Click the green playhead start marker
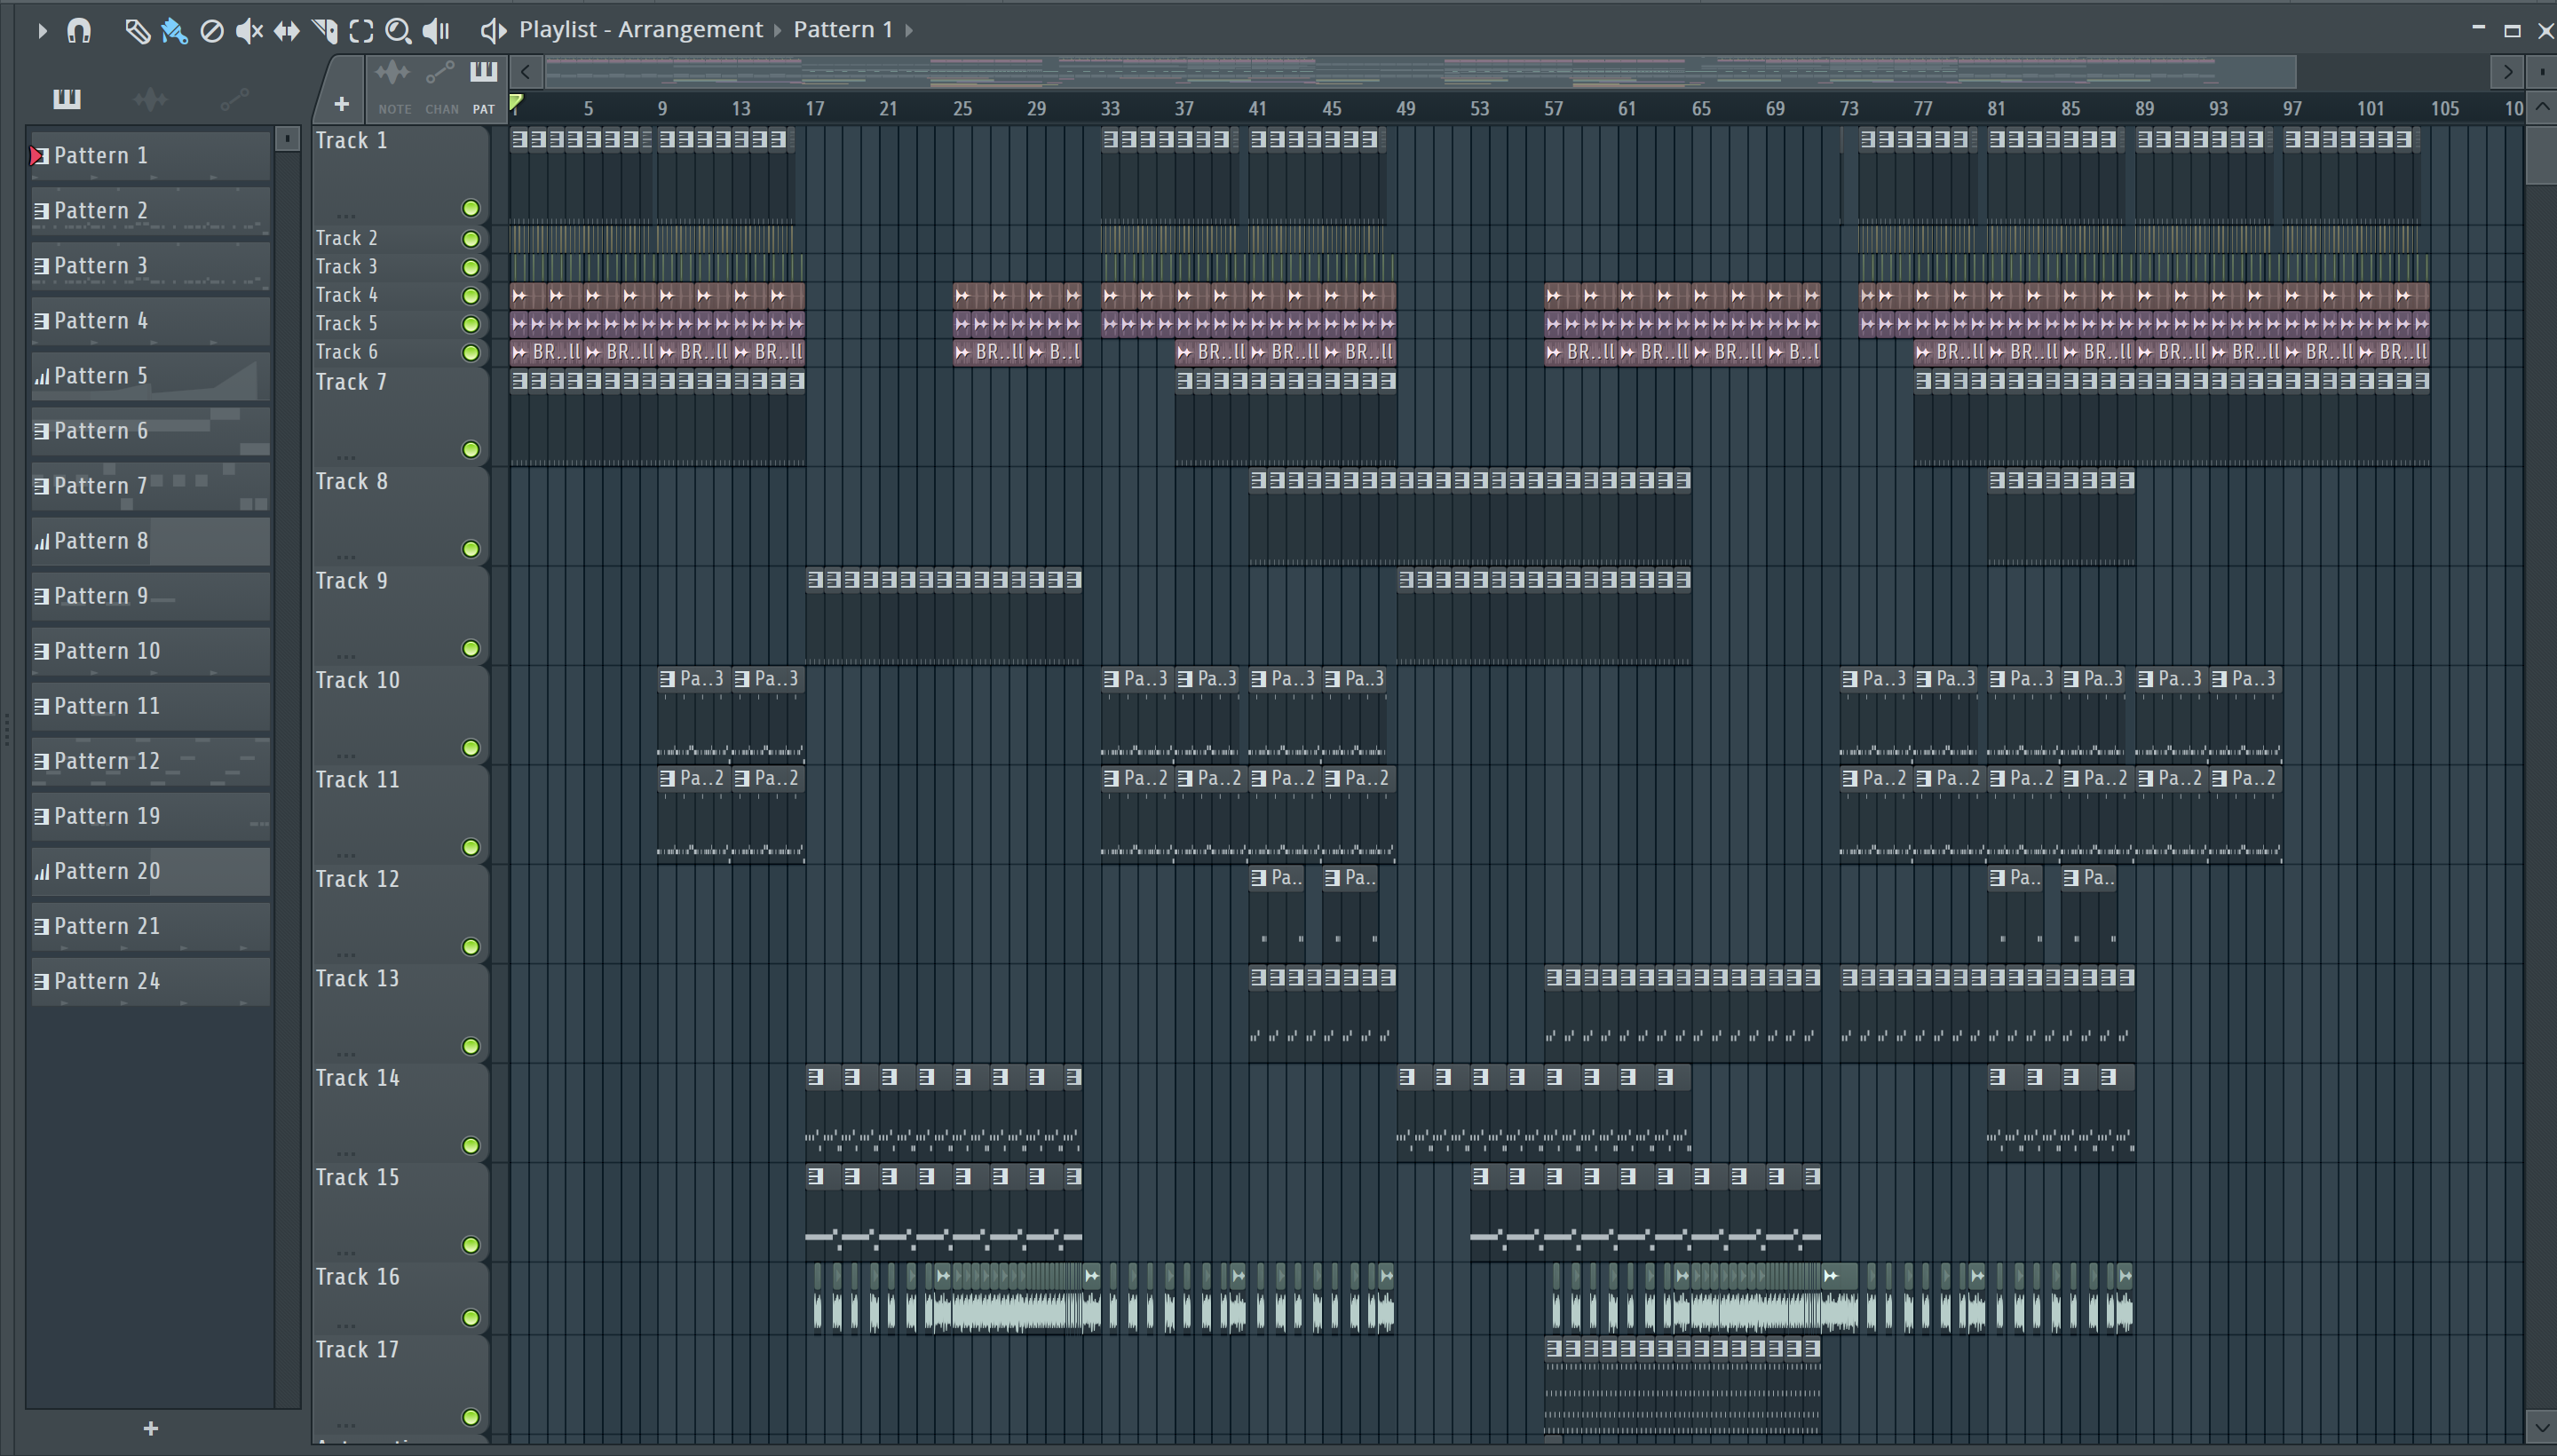This screenshot has height=1456, width=2557. [516, 102]
